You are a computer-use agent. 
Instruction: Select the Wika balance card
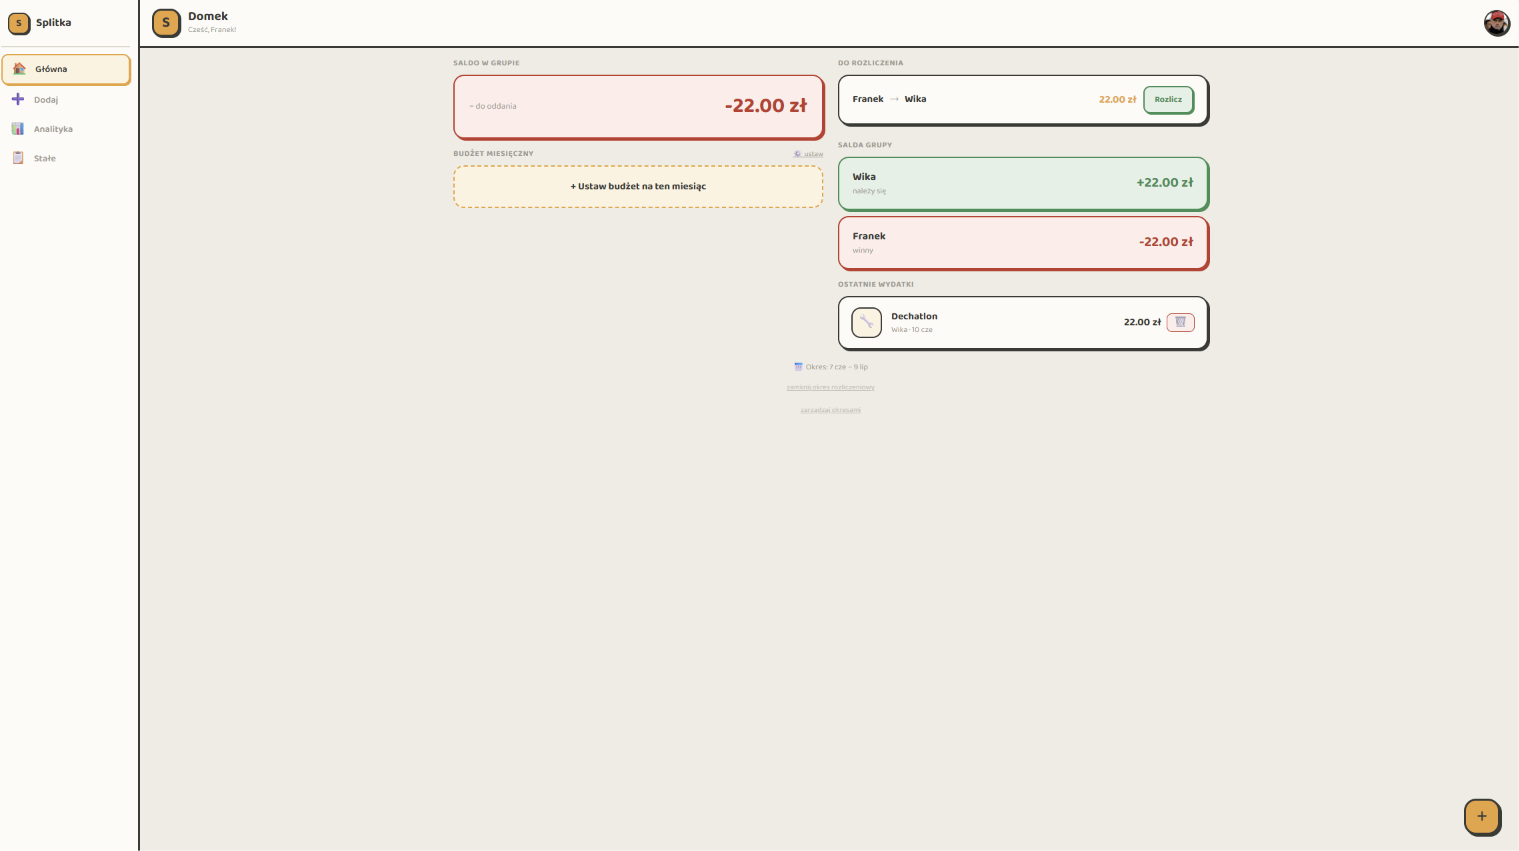(1023, 183)
